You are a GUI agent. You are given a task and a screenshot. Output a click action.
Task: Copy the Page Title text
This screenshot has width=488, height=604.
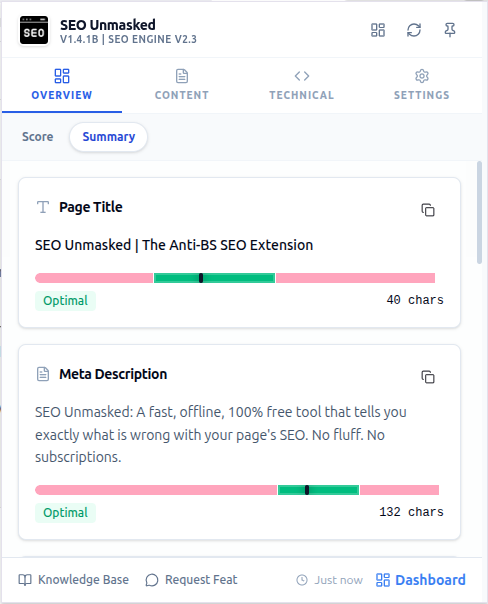[428, 210]
